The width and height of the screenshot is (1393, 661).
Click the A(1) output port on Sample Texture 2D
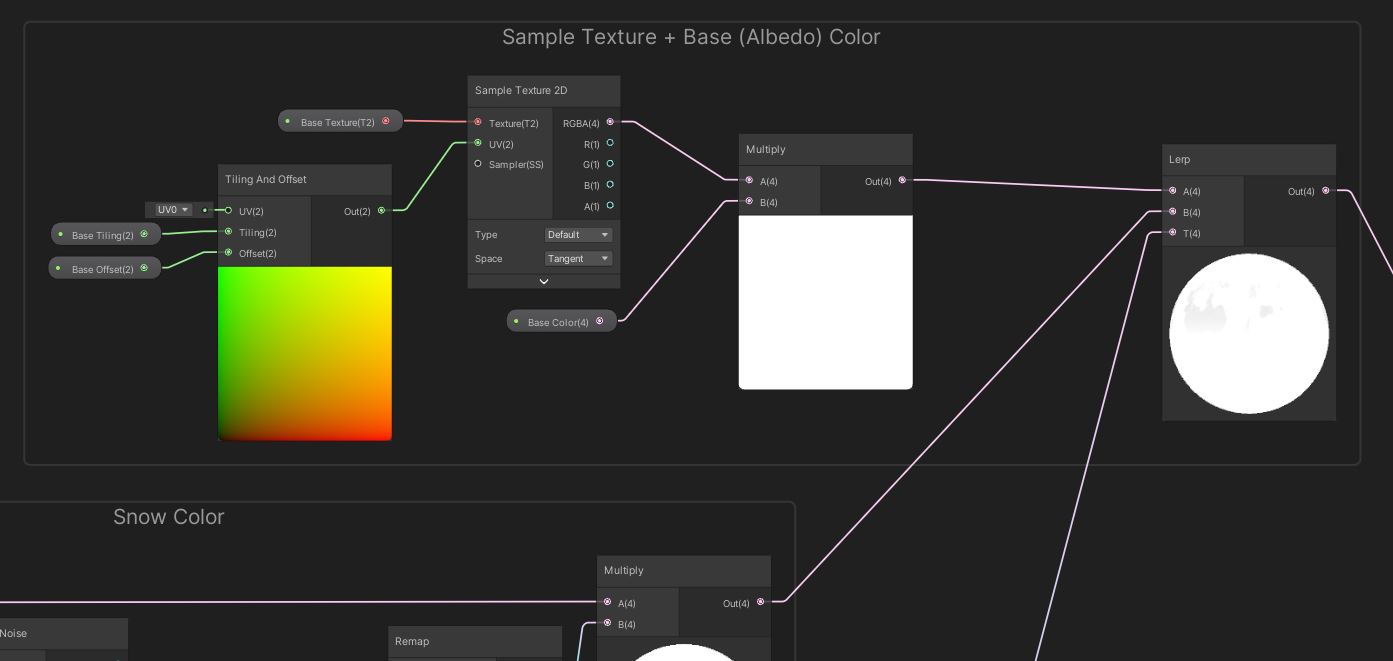(610, 206)
